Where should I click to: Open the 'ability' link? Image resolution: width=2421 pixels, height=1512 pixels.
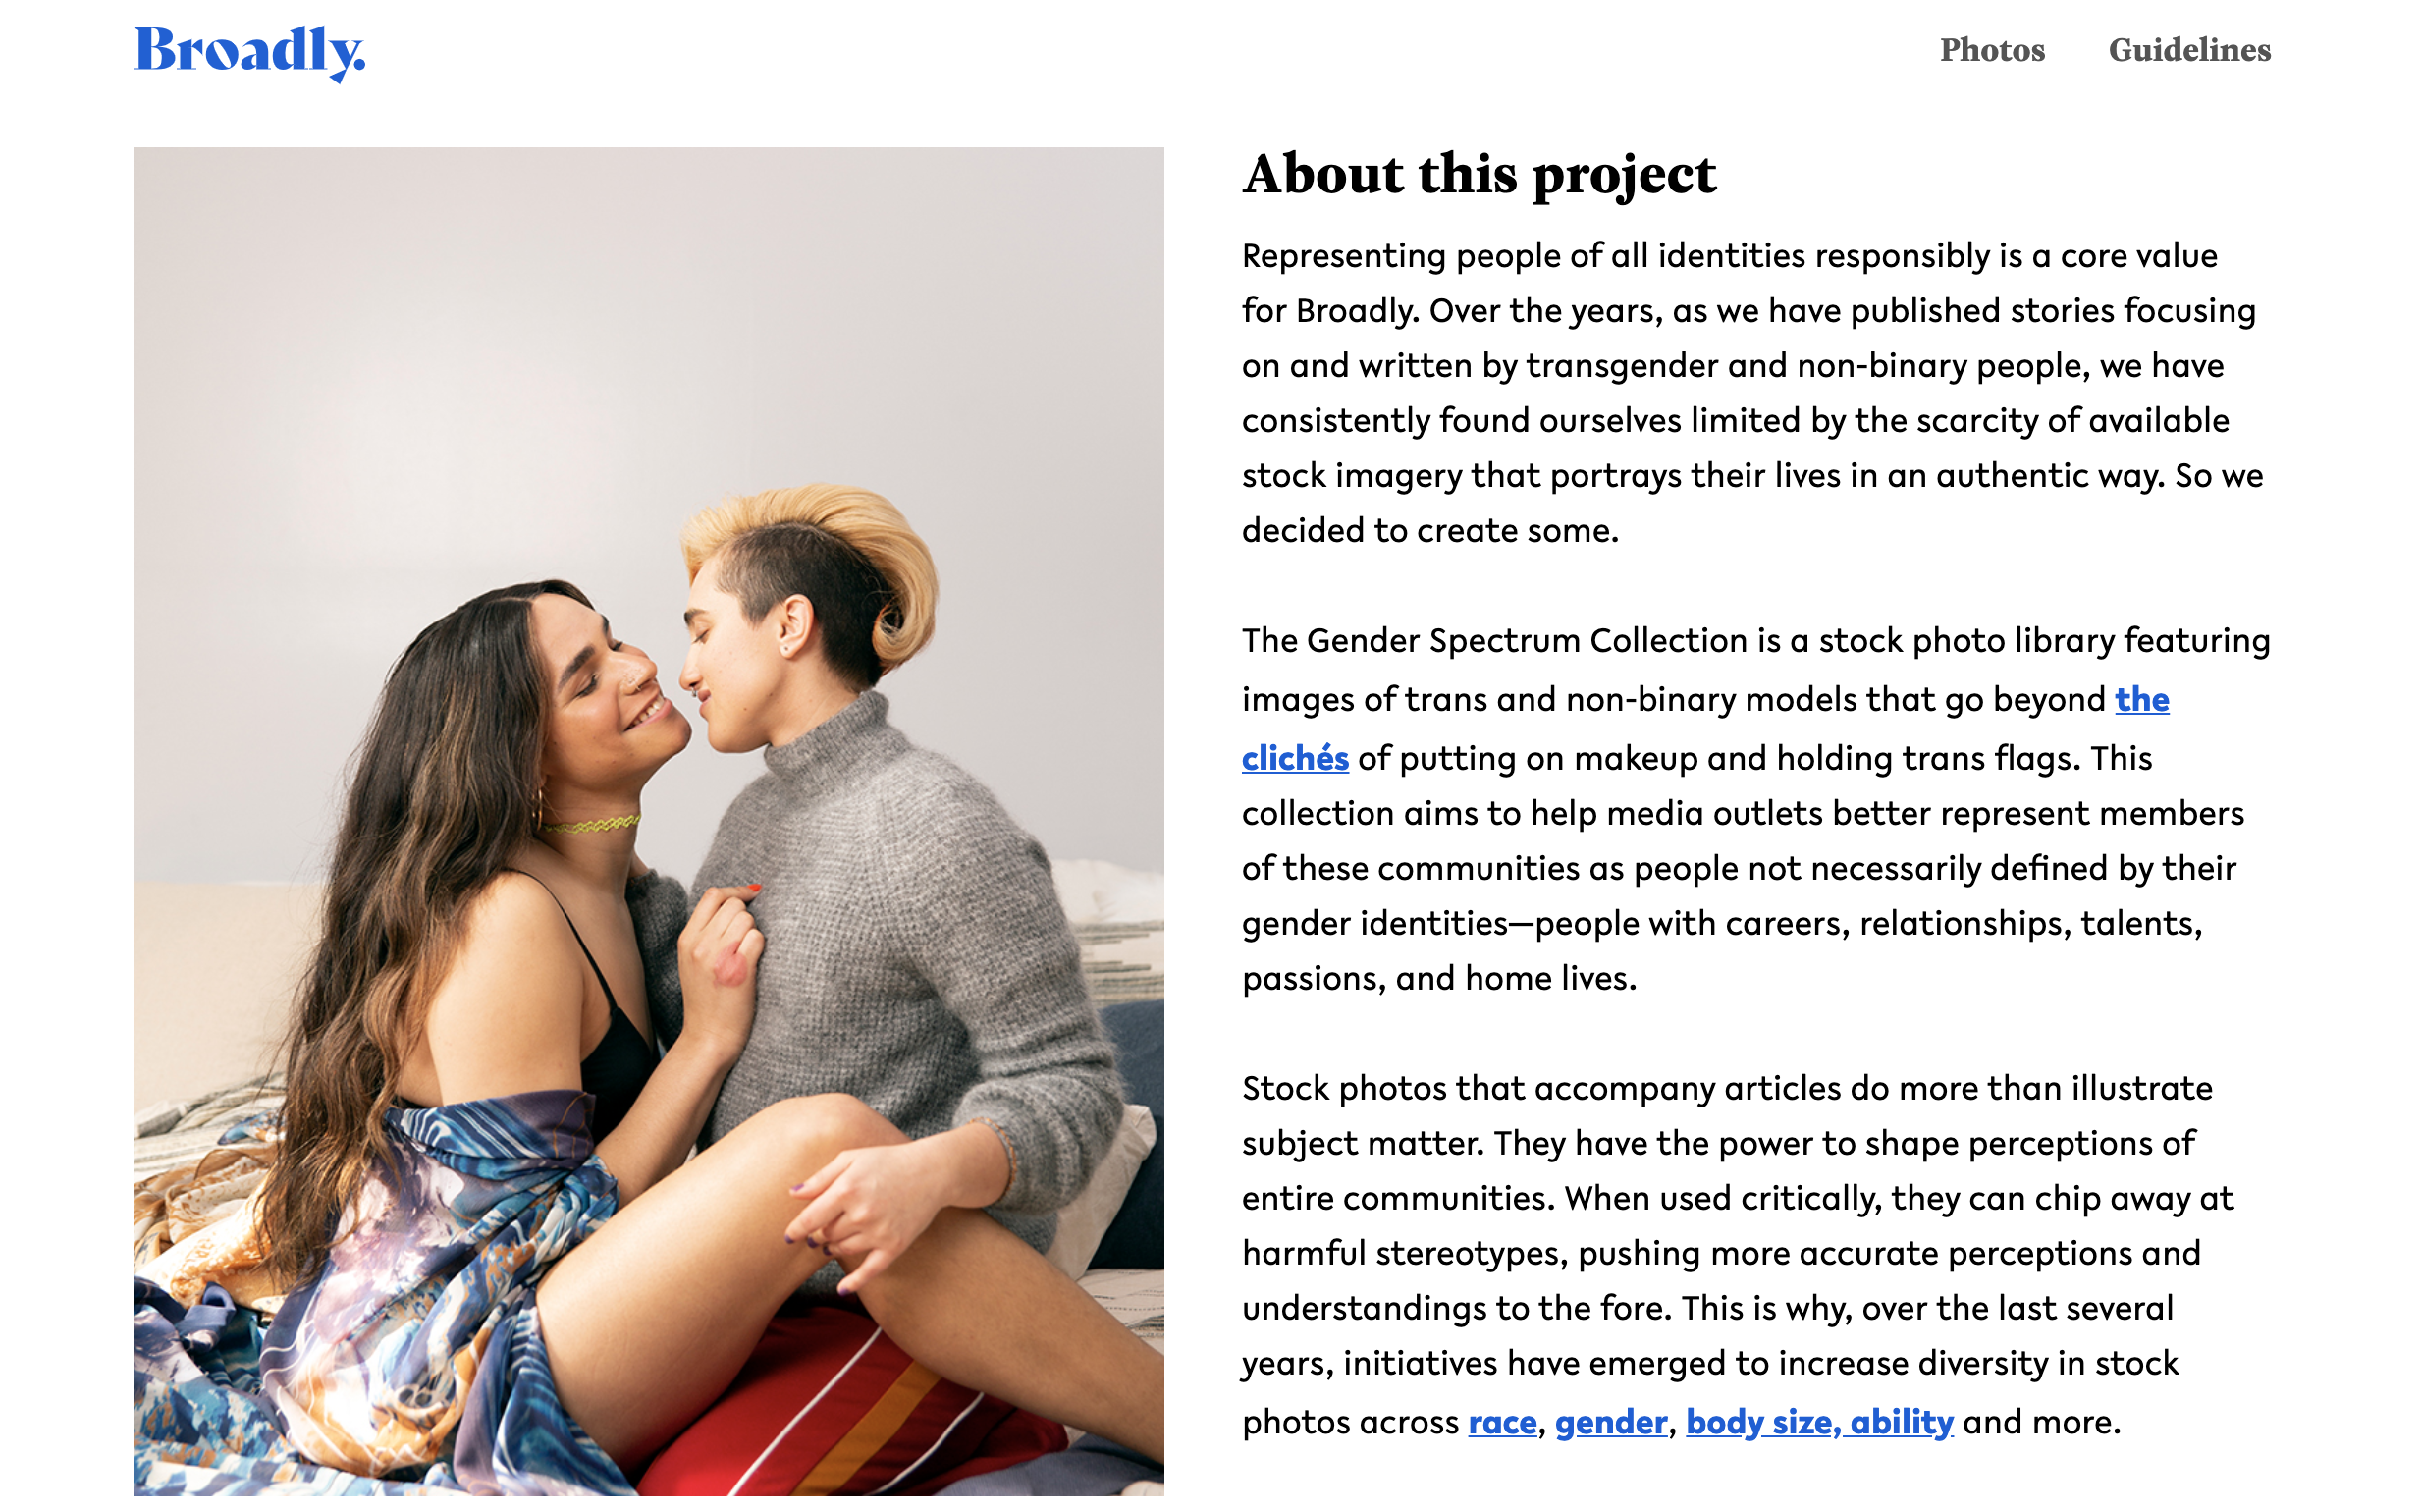1902,1421
